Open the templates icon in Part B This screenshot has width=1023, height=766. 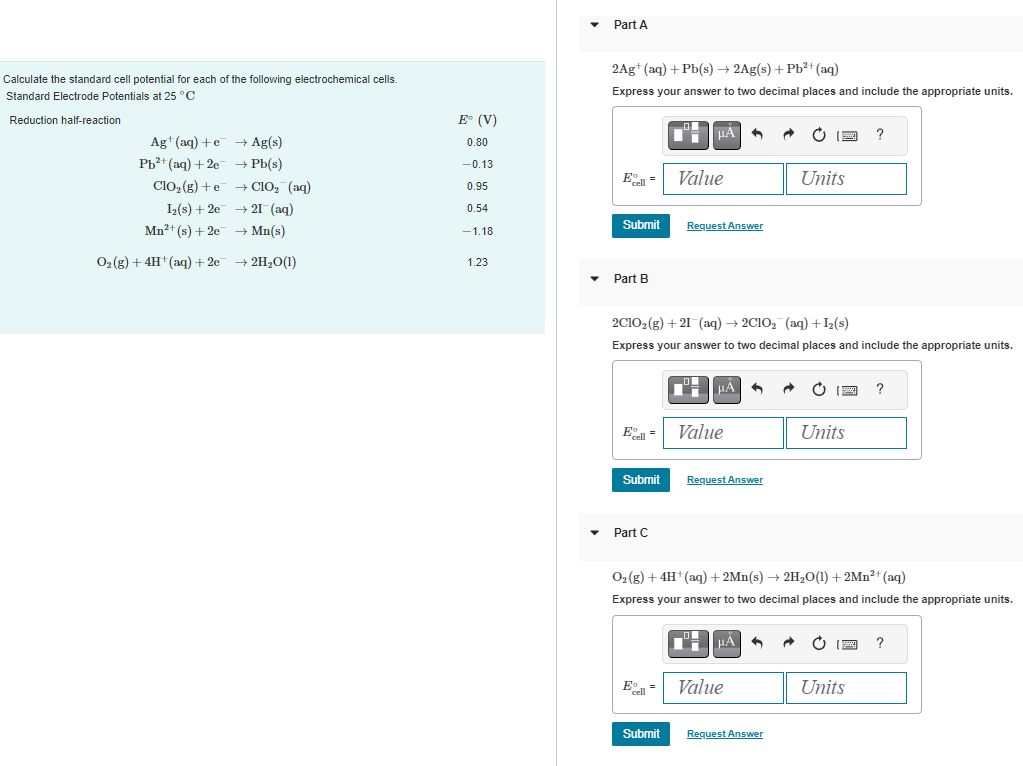(x=688, y=390)
